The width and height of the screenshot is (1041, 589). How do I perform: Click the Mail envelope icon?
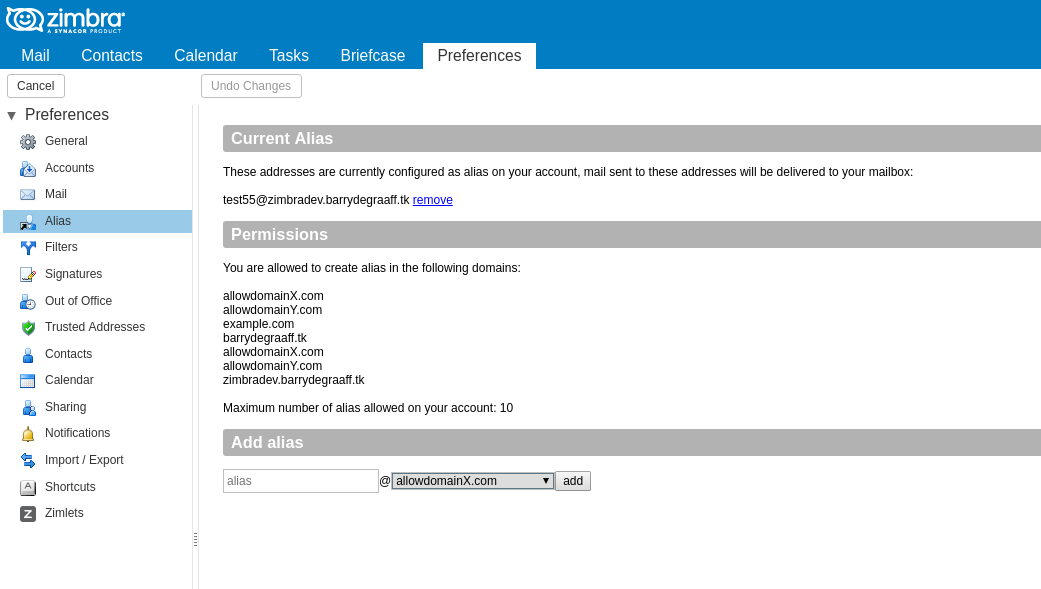pyautogui.click(x=28, y=195)
